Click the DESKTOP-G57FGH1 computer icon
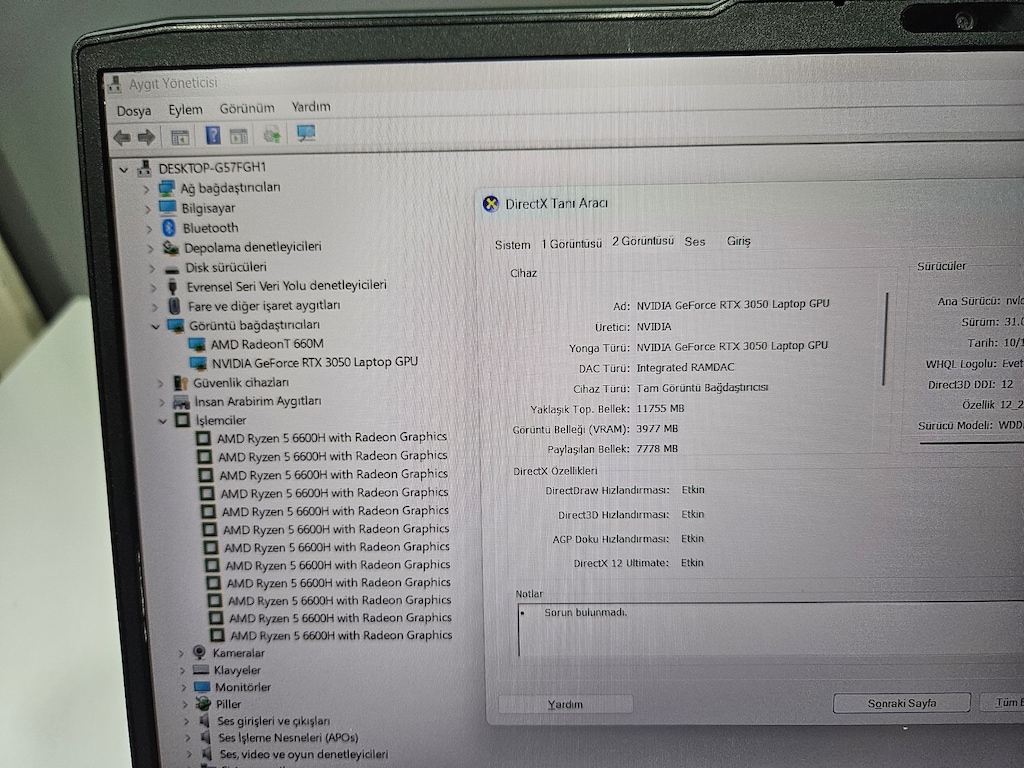 click(x=145, y=168)
